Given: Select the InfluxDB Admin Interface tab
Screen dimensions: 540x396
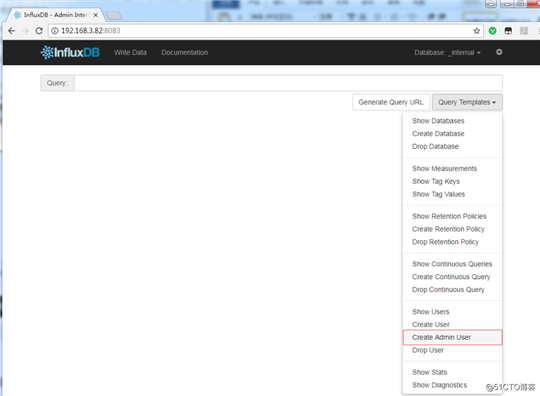Looking at the screenshot, I should (55, 15).
